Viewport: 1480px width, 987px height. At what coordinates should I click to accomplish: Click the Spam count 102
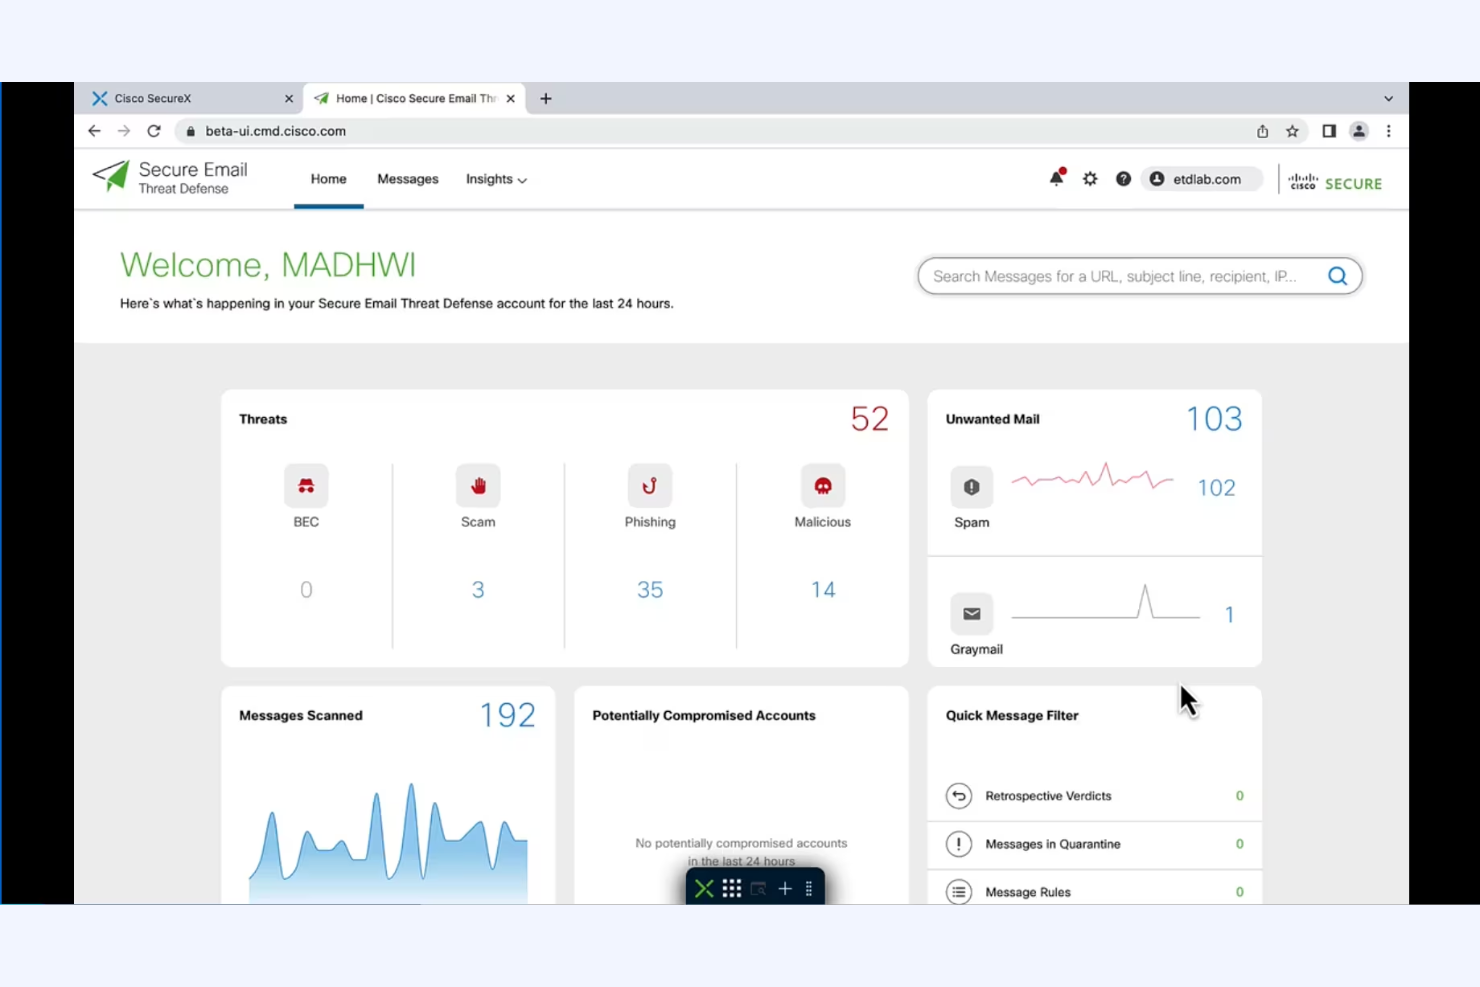pos(1217,488)
